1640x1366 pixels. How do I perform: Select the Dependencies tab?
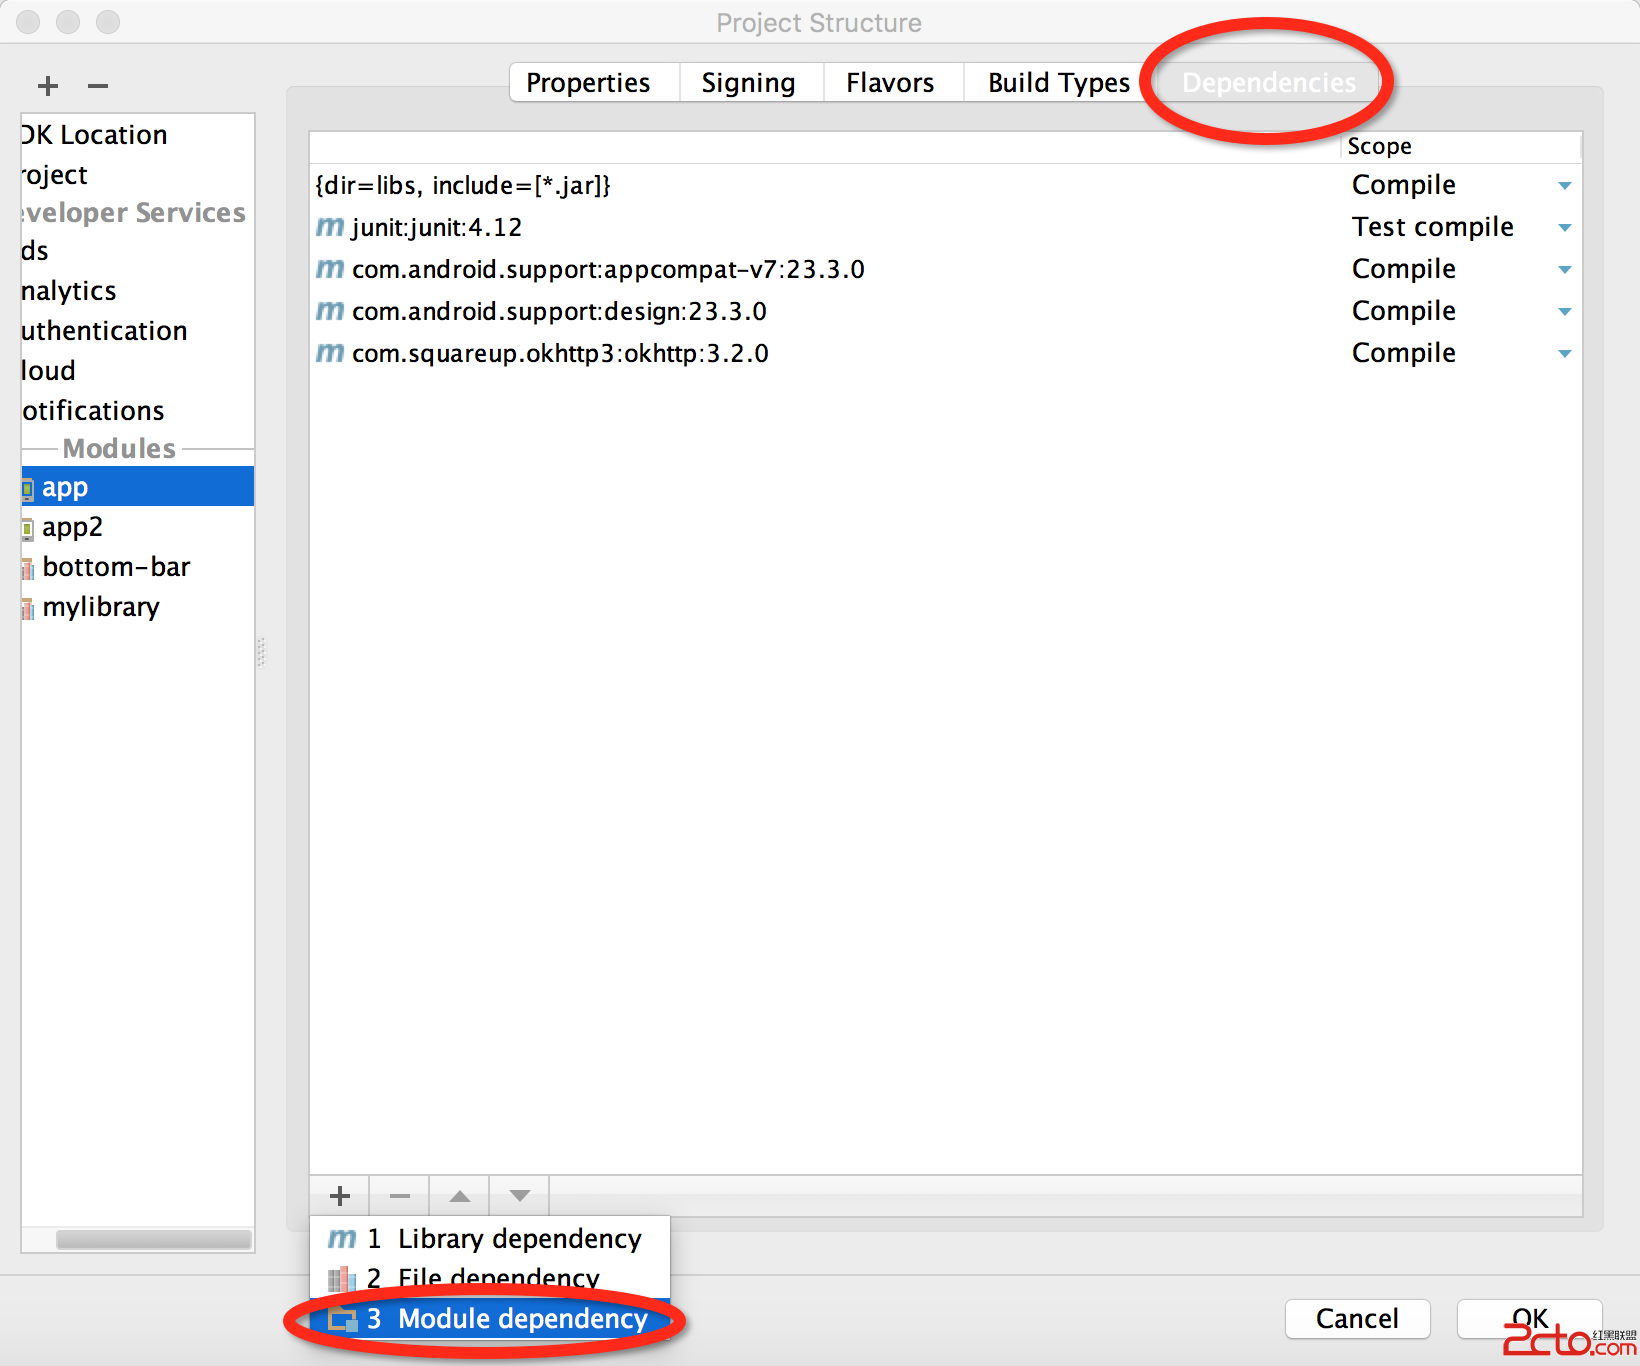tap(1269, 82)
